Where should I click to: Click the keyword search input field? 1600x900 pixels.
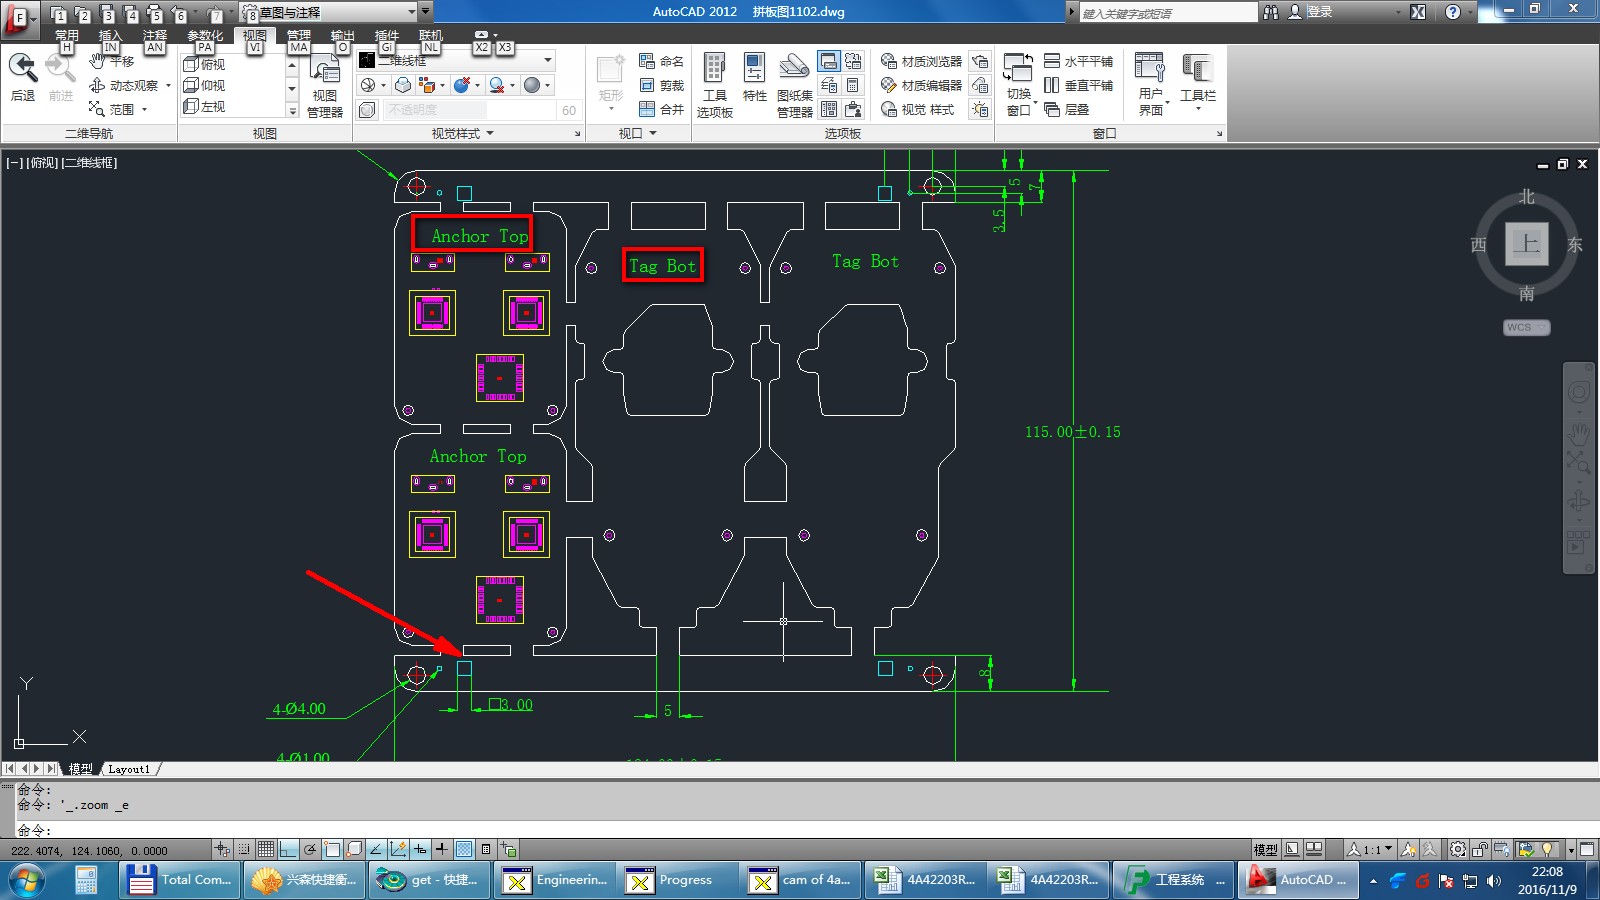coord(1167,13)
